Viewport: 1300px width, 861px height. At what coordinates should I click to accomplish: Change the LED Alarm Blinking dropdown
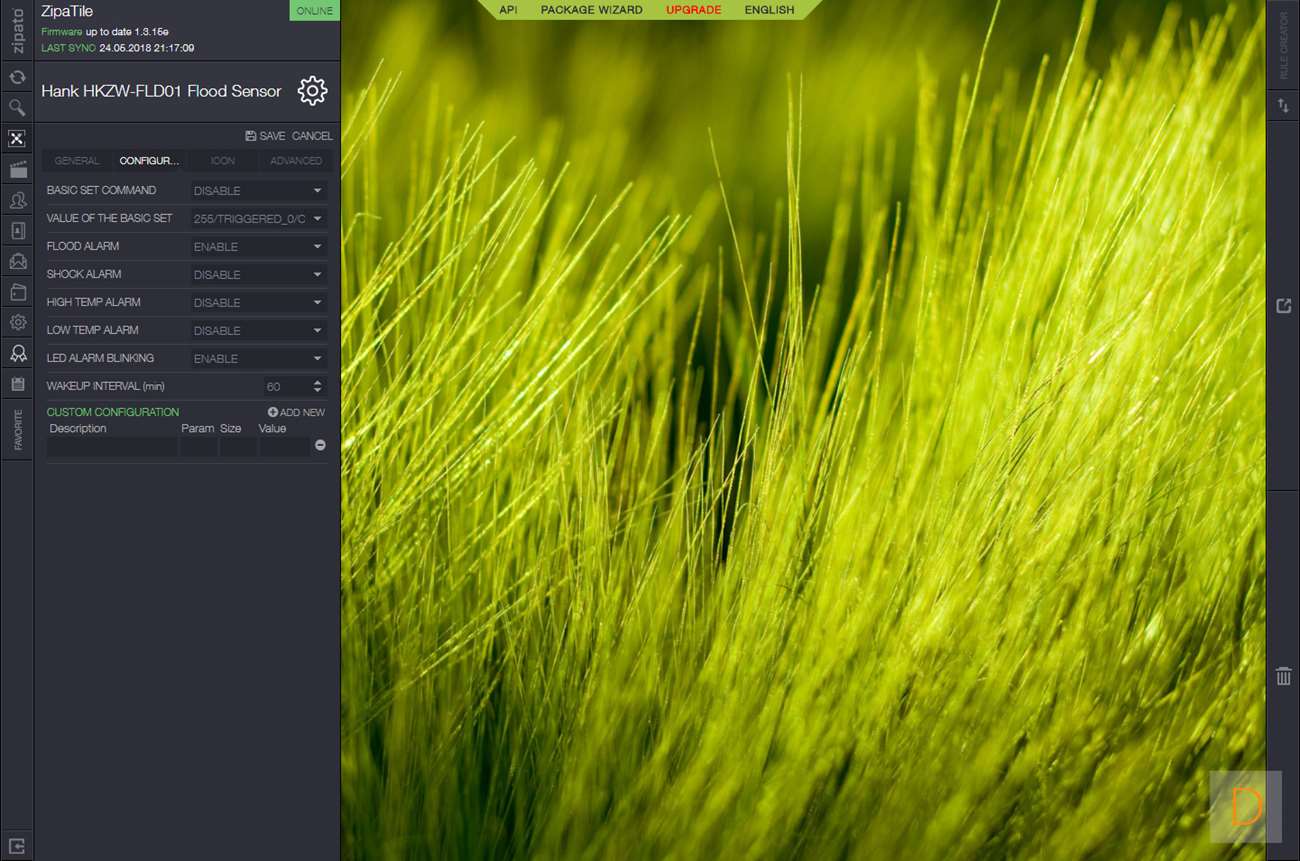coord(258,359)
